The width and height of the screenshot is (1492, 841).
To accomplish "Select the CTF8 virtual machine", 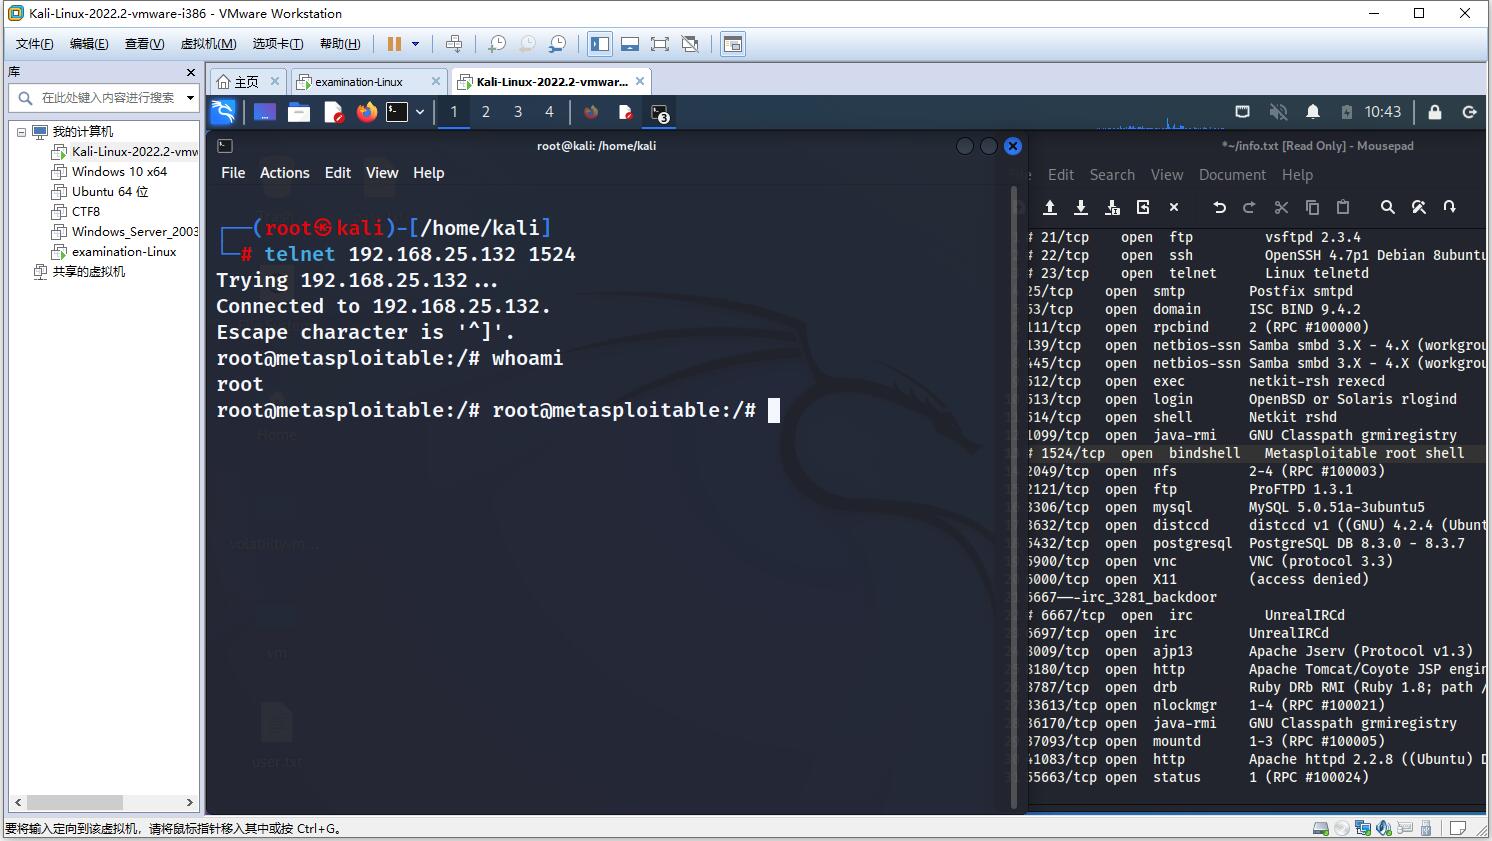I will coord(77,212).
